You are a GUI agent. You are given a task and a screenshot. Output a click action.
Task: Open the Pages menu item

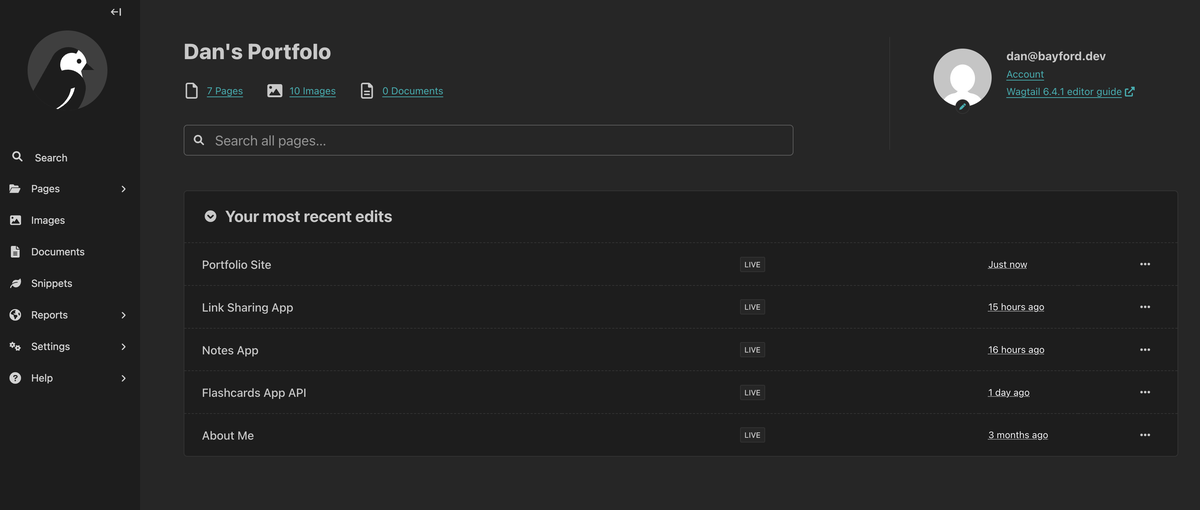[45, 189]
